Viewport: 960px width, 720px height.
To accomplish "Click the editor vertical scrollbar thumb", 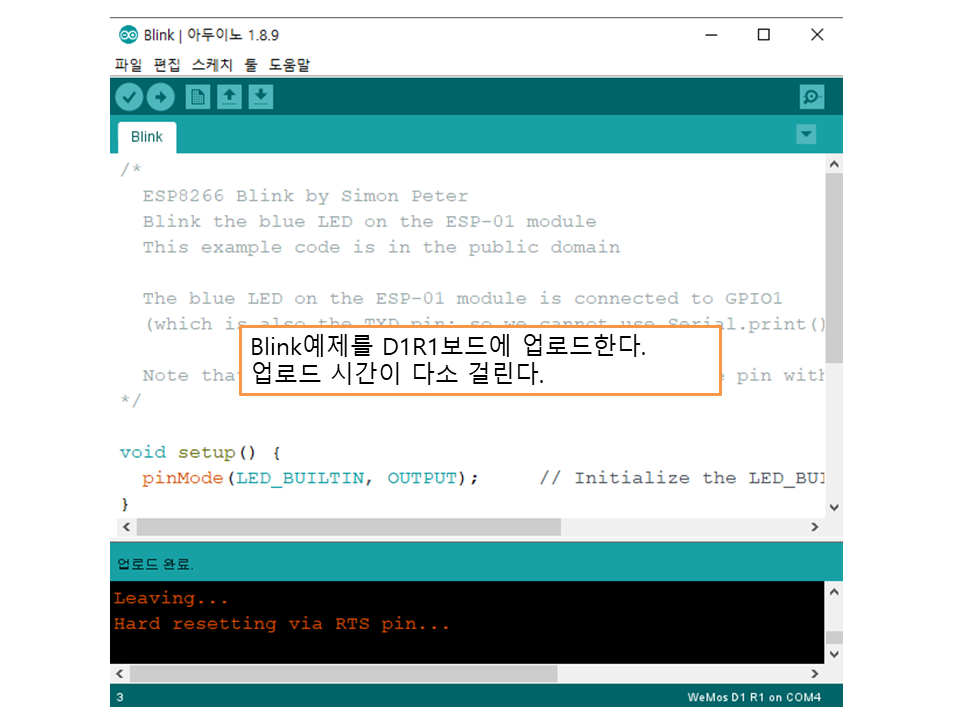I will 834,268.
